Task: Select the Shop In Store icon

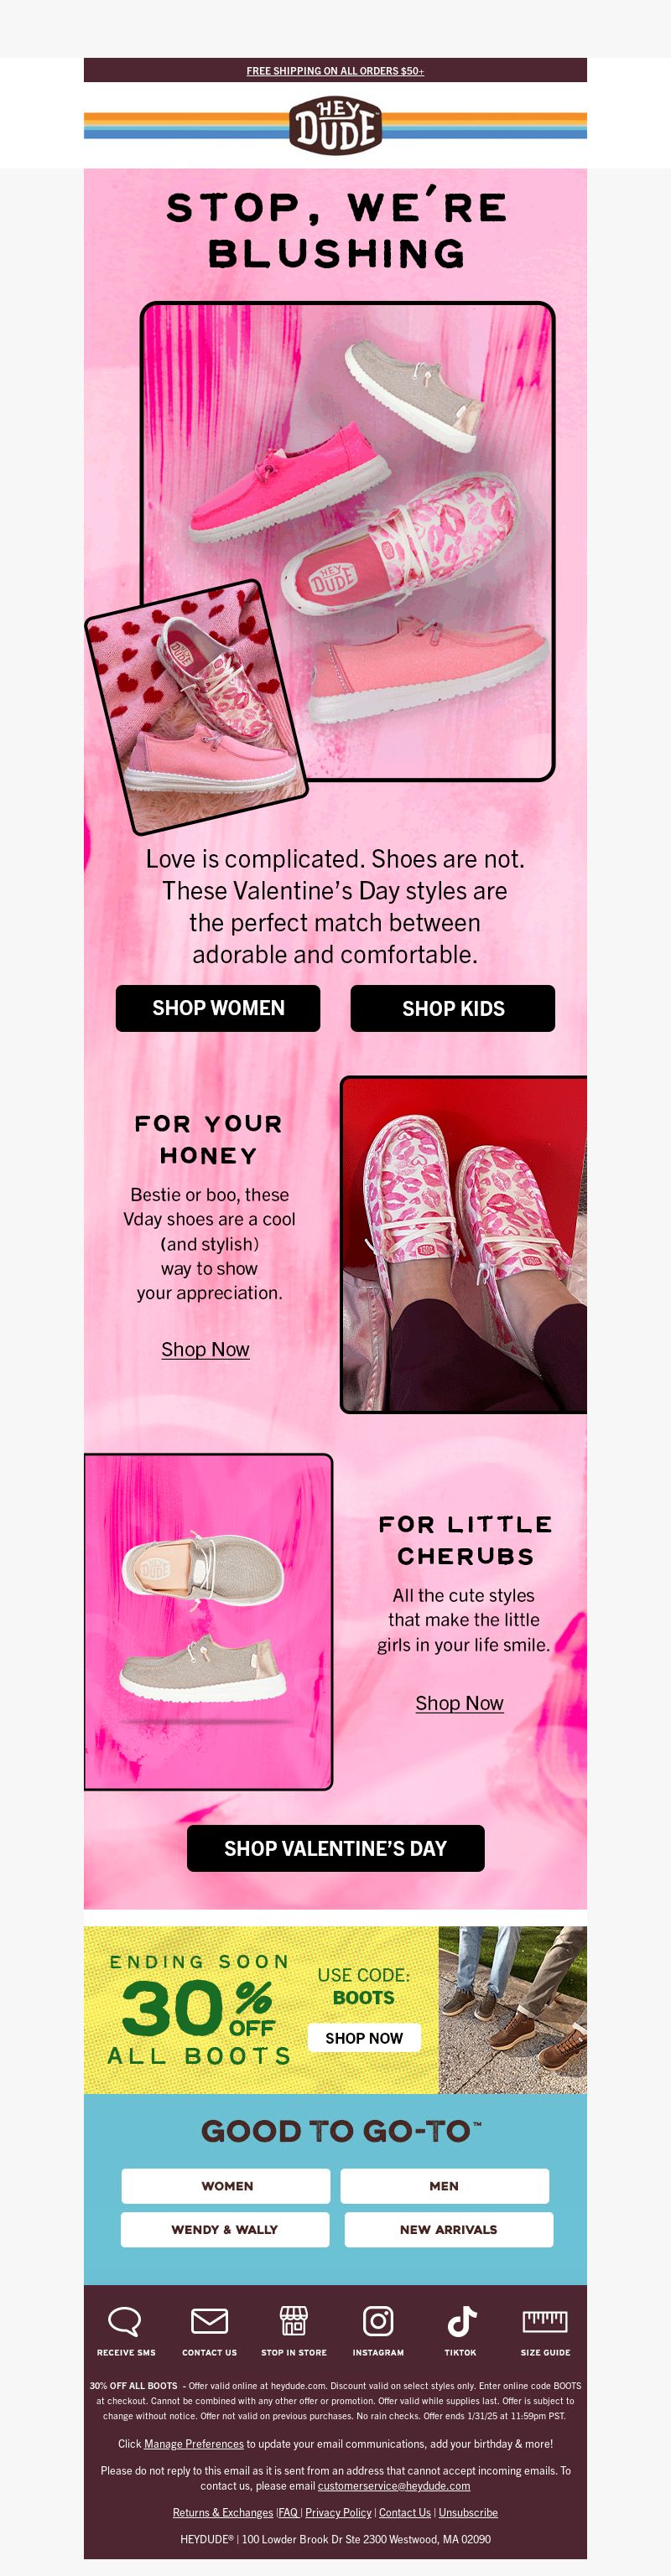Action: (x=293, y=2320)
